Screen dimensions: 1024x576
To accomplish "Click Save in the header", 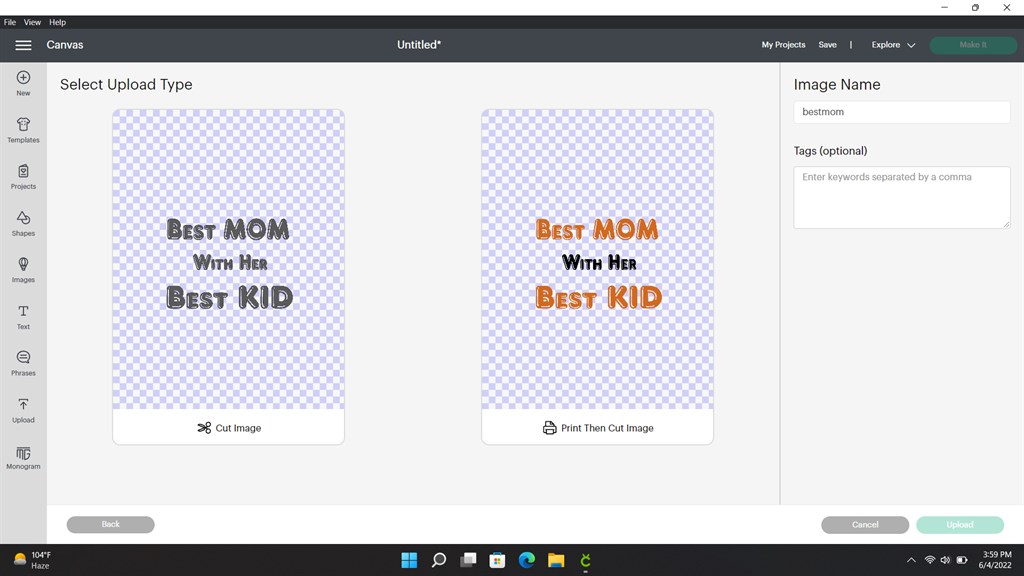I will [x=827, y=45].
